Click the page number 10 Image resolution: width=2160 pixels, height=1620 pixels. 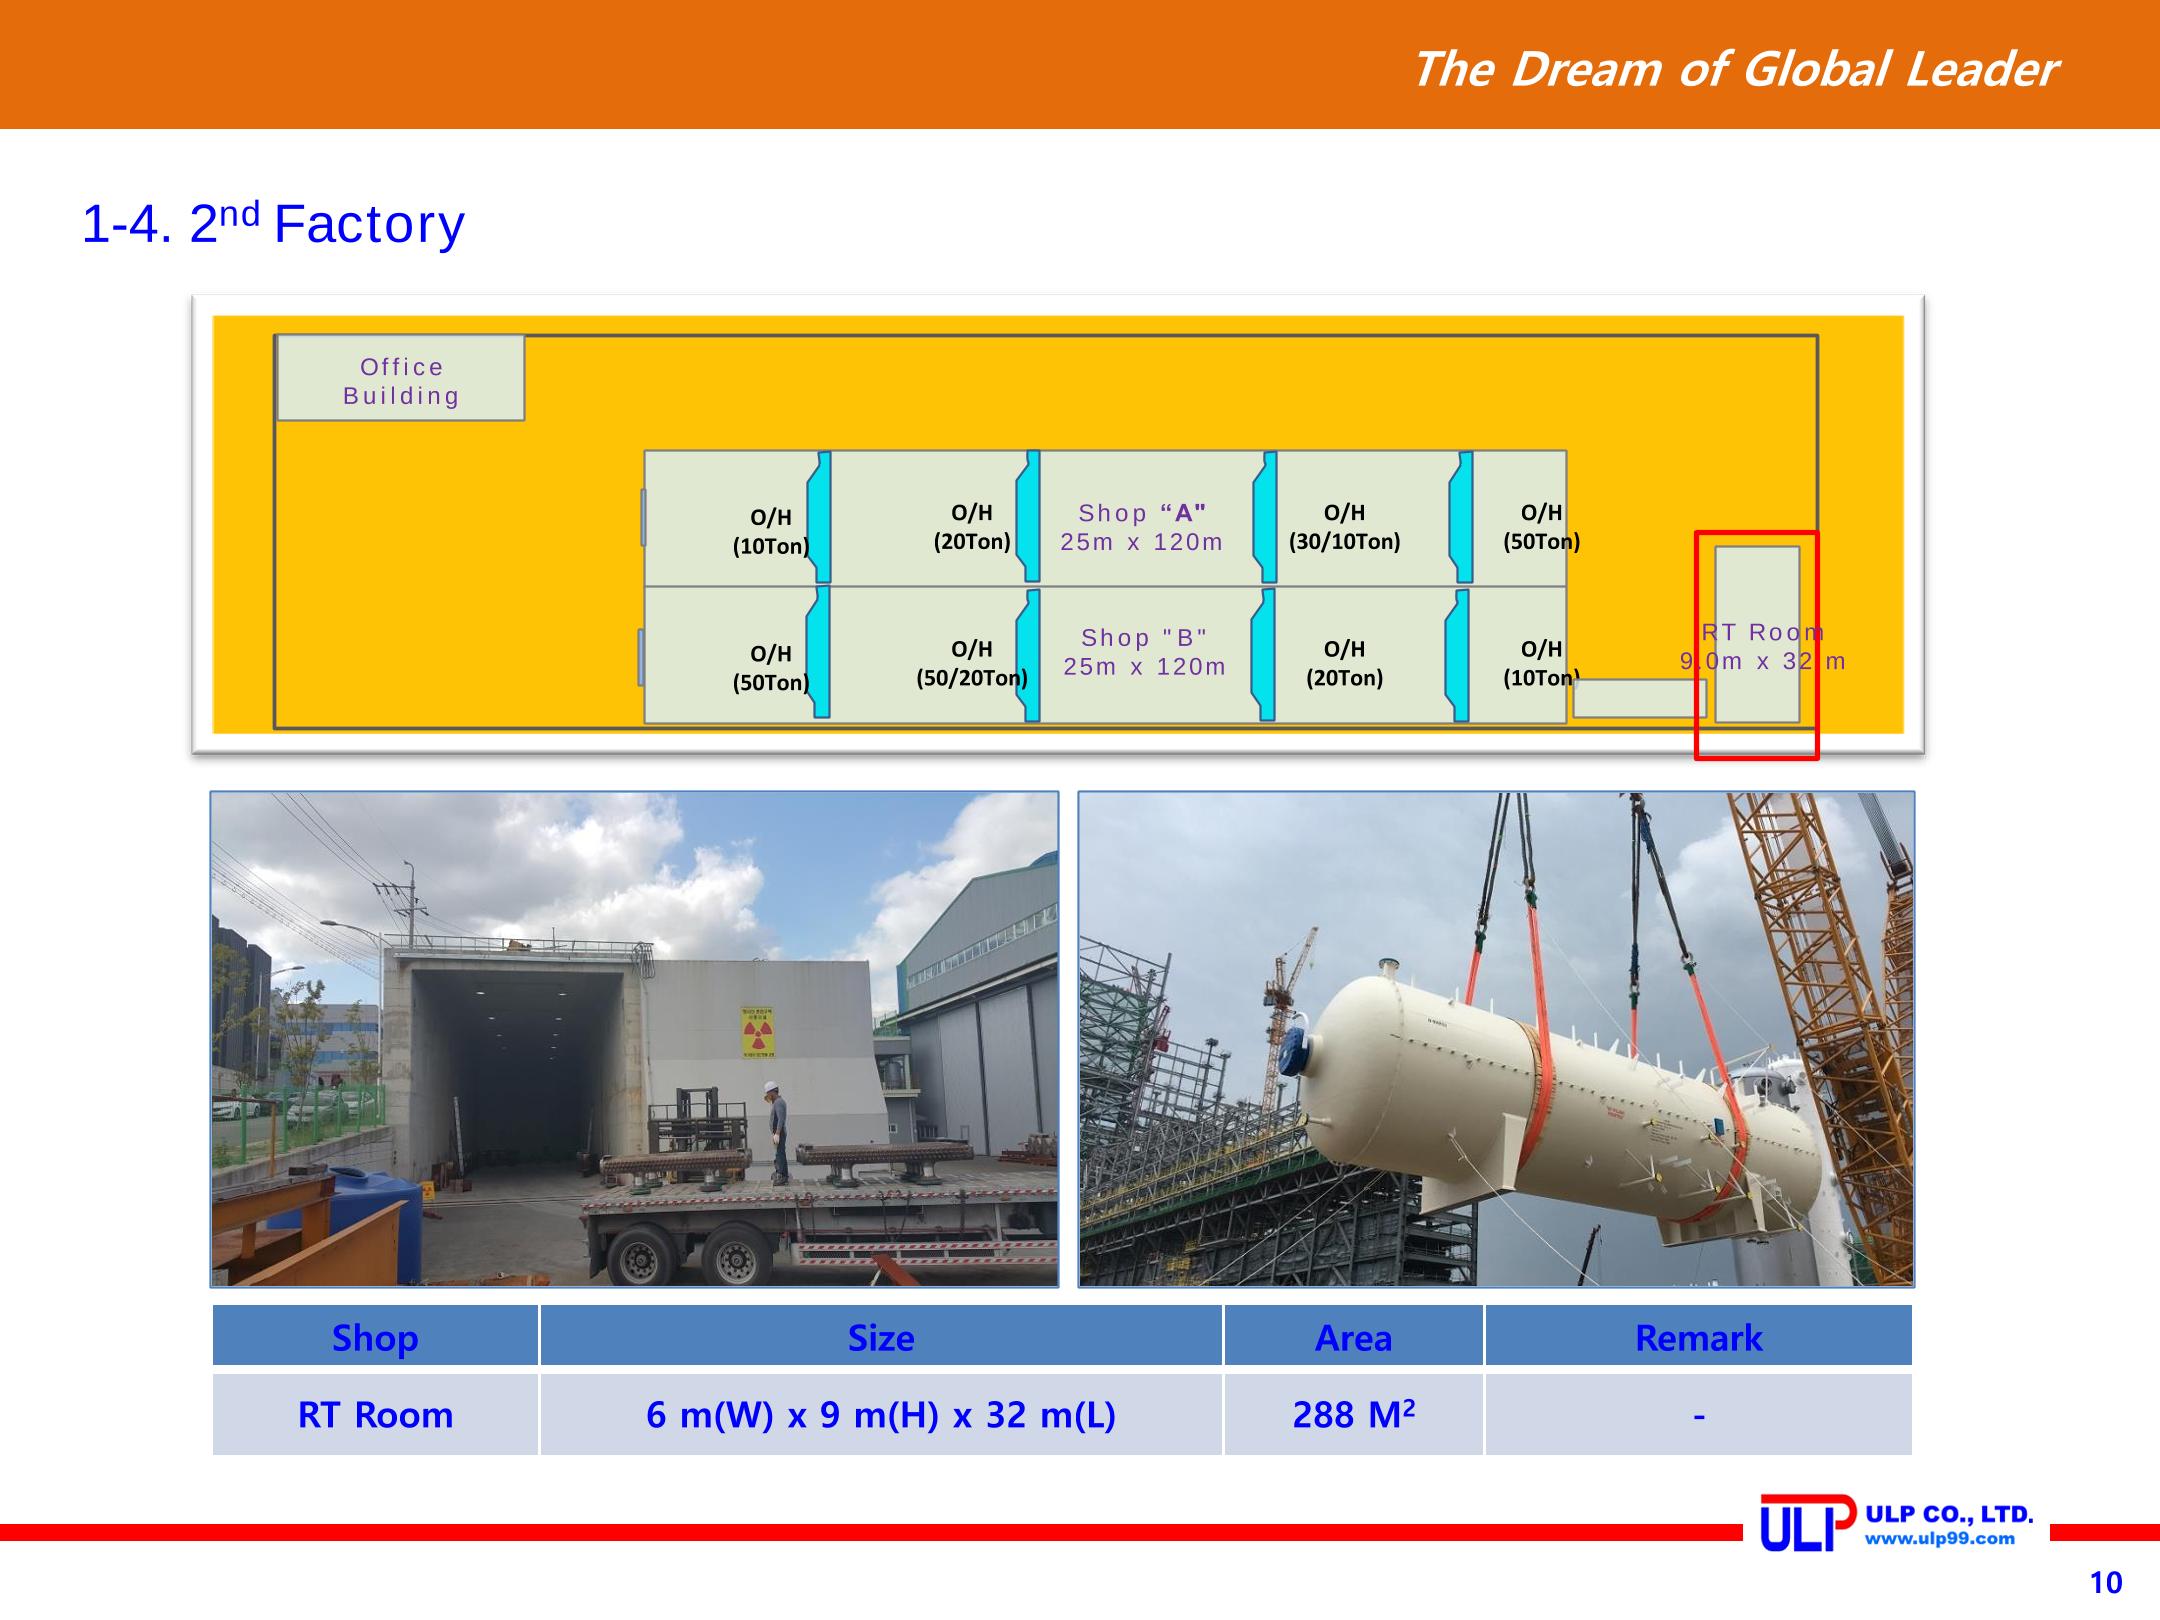coord(2106,1583)
